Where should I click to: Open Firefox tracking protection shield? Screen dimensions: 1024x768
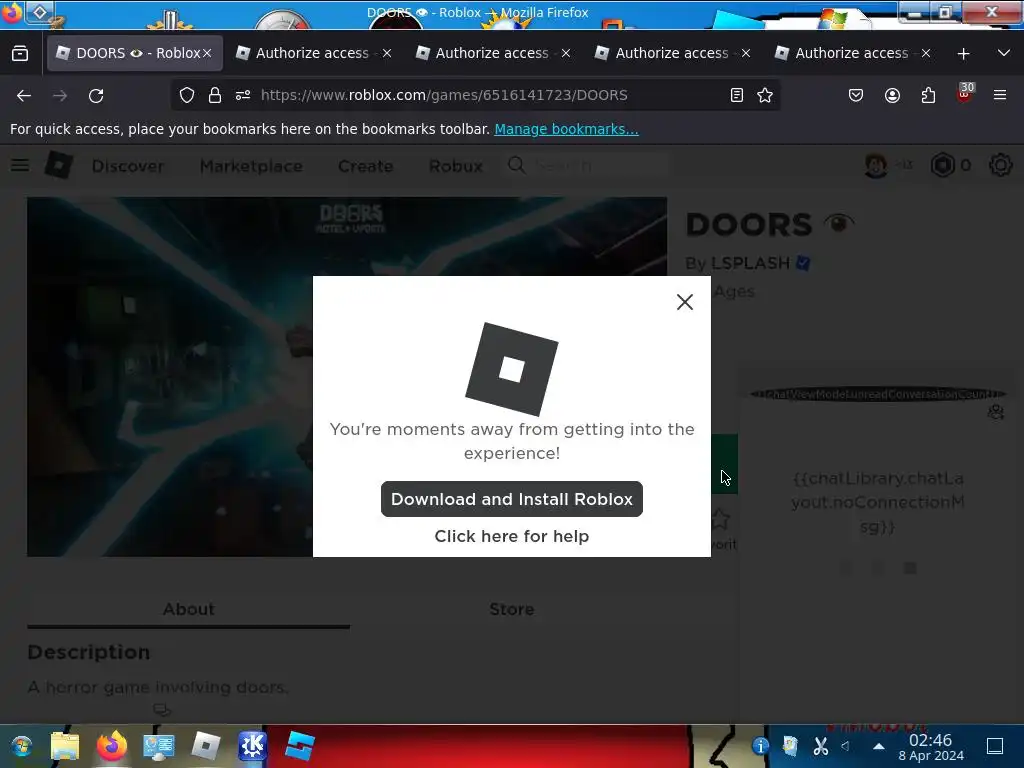click(187, 95)
